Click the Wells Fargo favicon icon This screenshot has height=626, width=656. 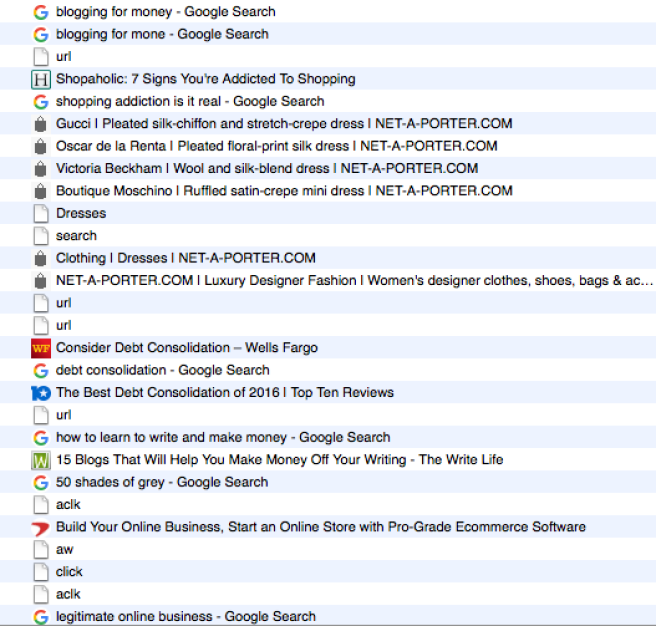40,348
